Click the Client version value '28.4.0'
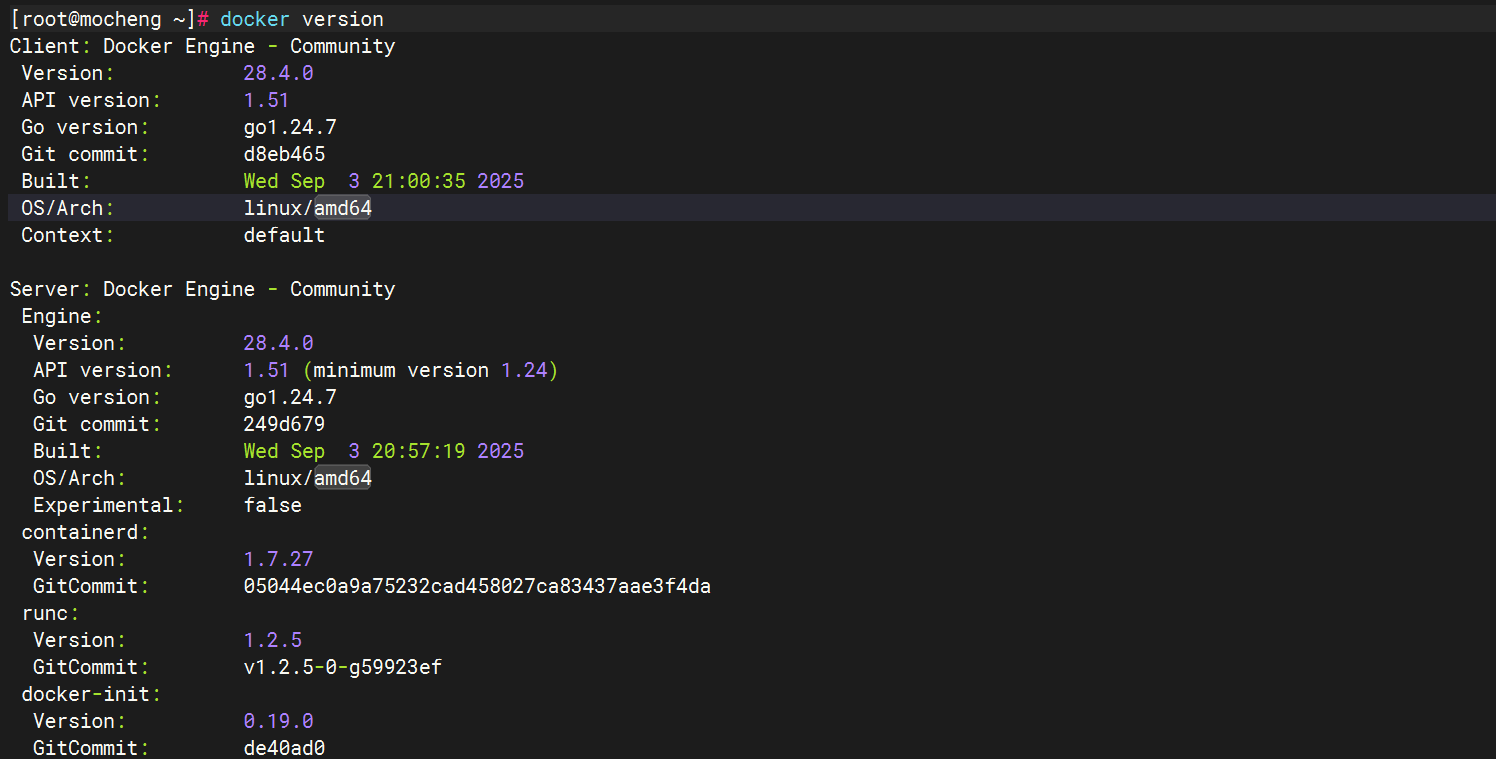This screenshot has height=759, width=1496. [279, 73]
